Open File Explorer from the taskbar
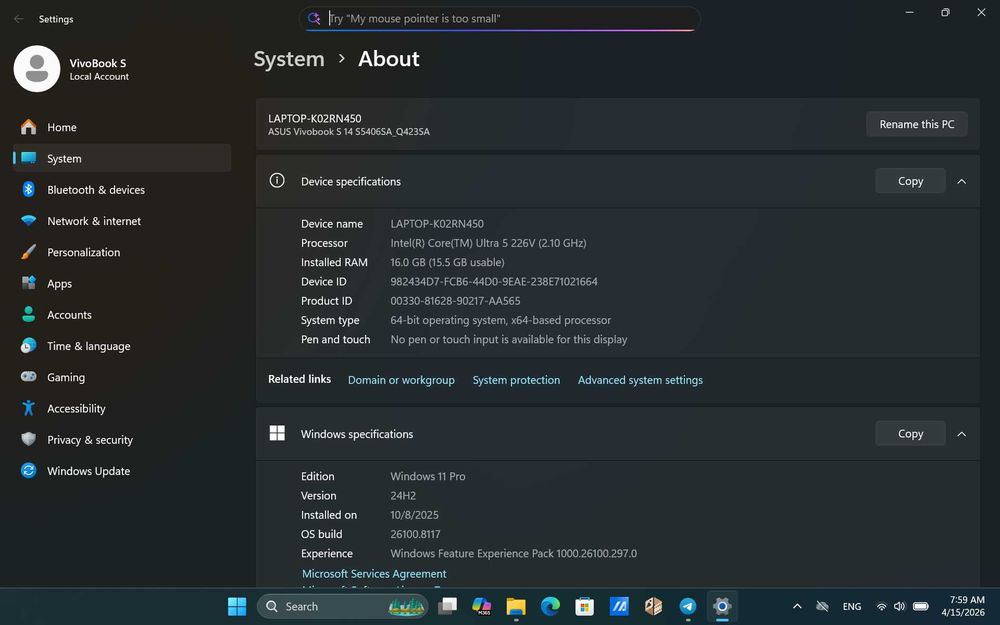1000x625 pixels. tap(516, 606)
